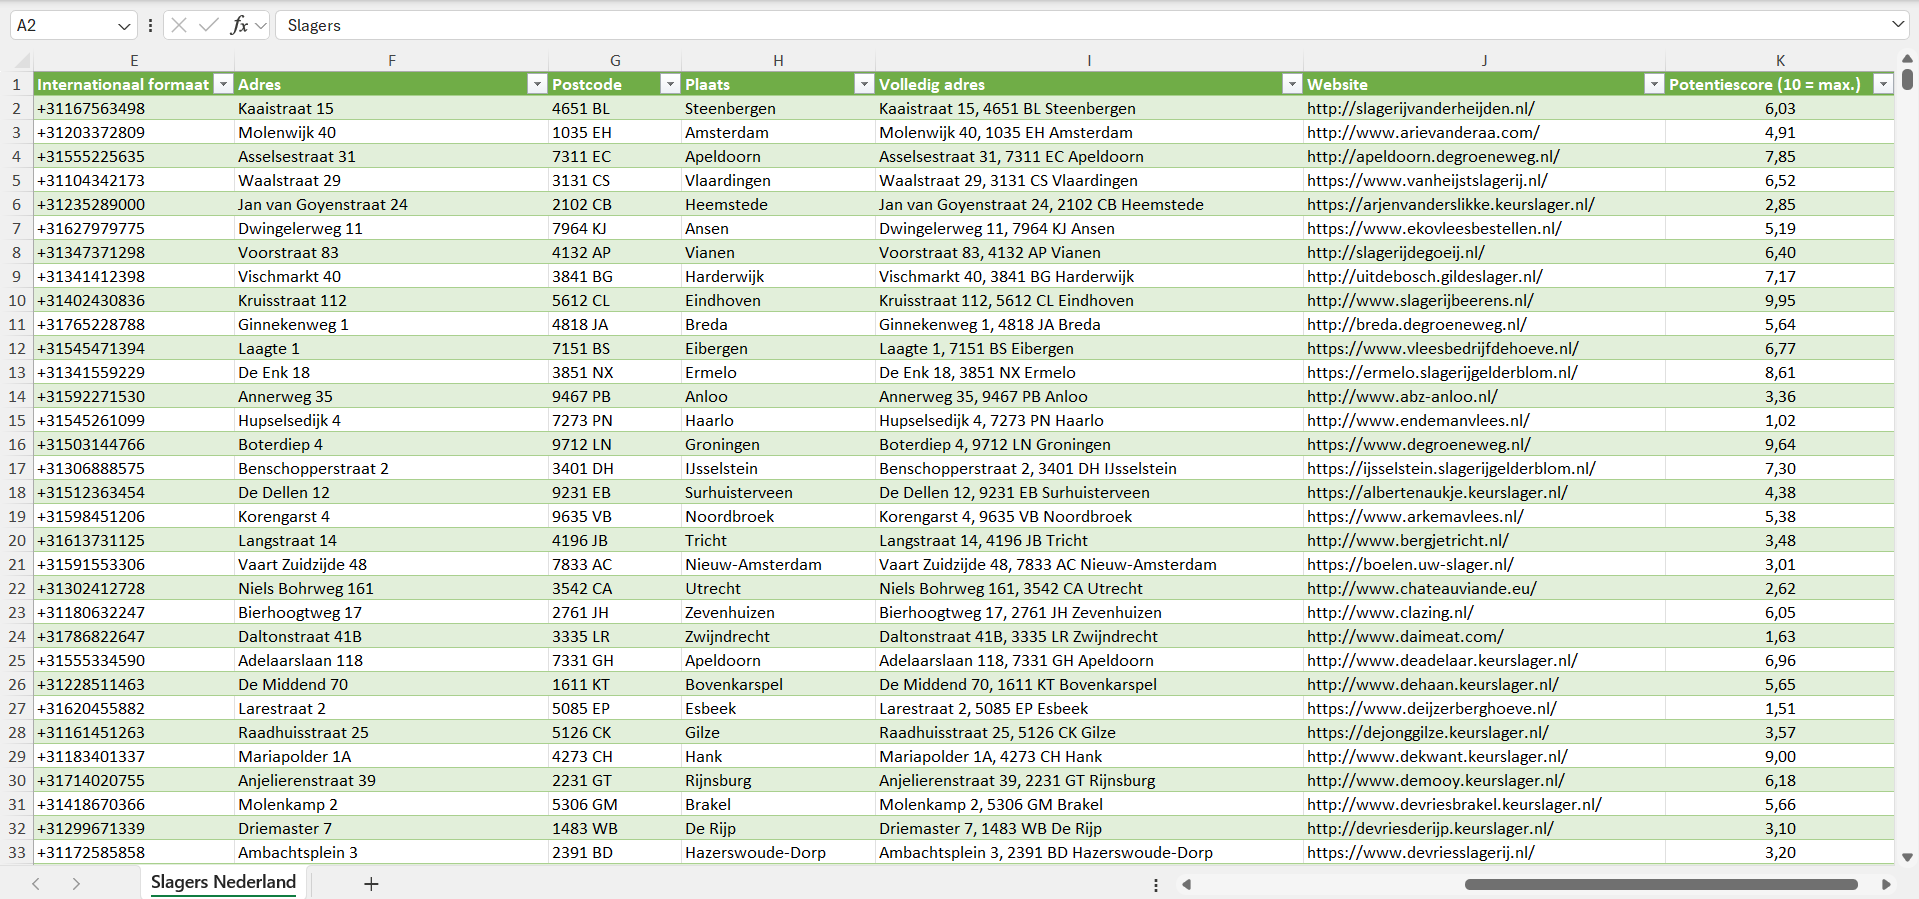Select the Slagers Nederland sheet tab
Screen dimensions: 1919x899
[223, 882]
